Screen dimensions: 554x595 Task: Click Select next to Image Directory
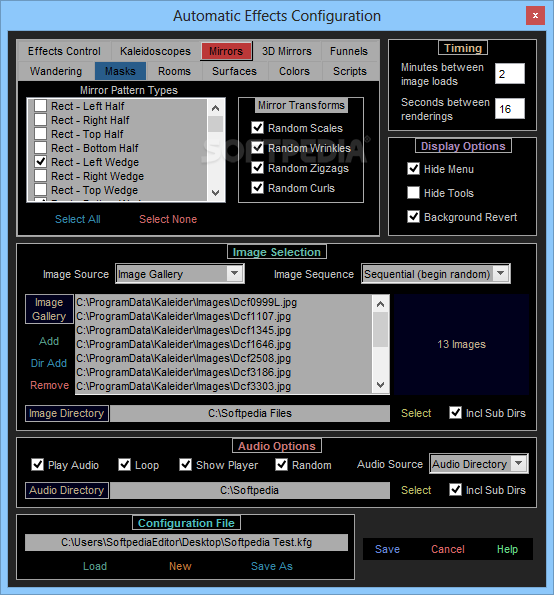[x=416, y=413]
